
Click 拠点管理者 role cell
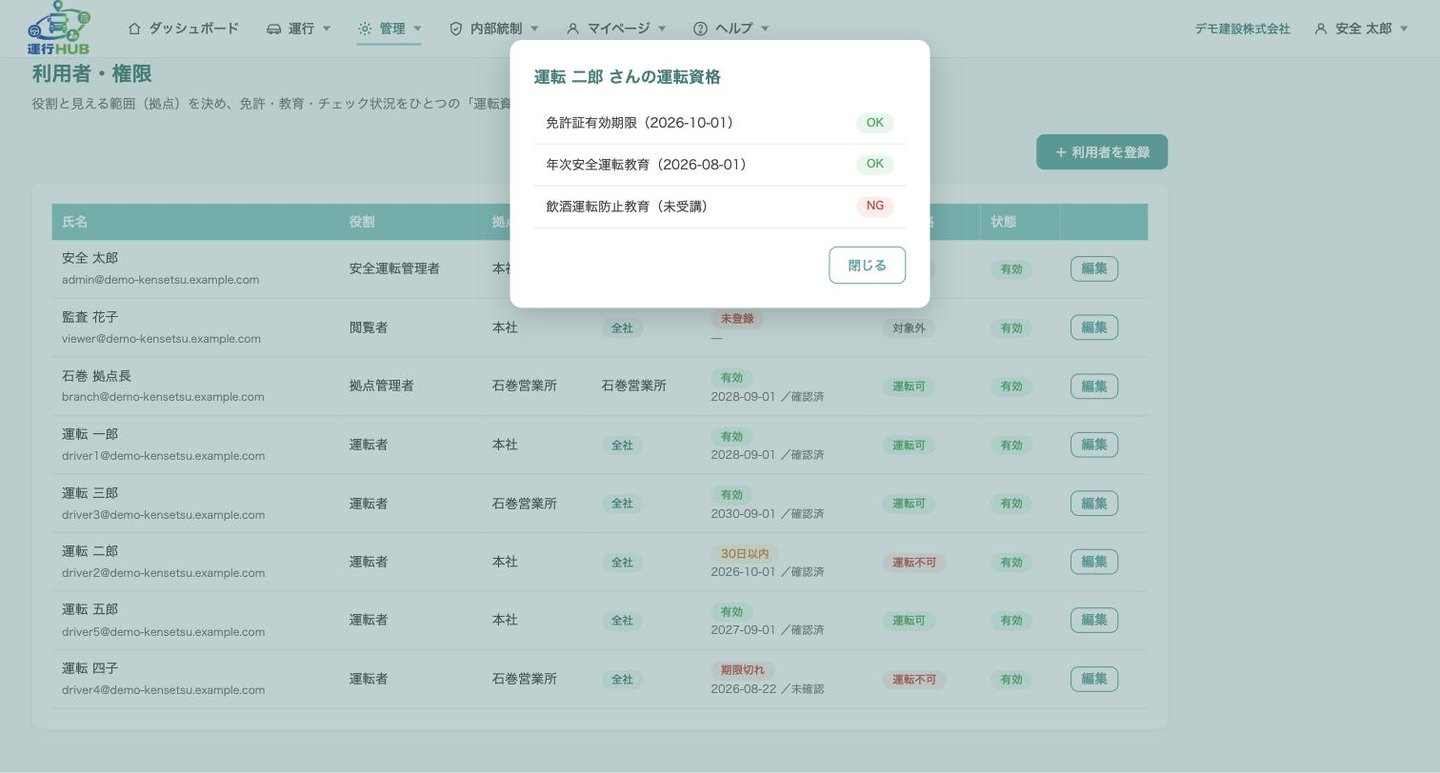381,385
